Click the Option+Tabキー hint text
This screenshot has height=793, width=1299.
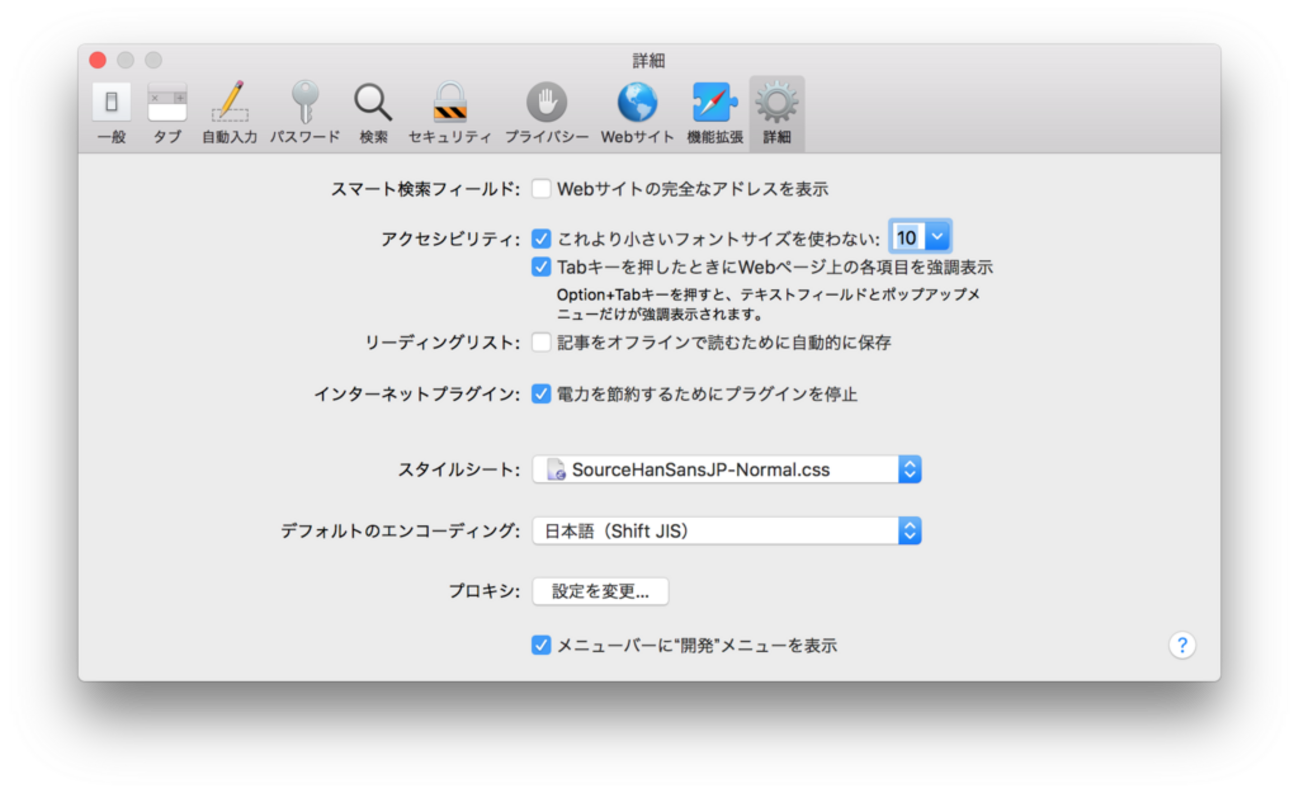[768, 305]
